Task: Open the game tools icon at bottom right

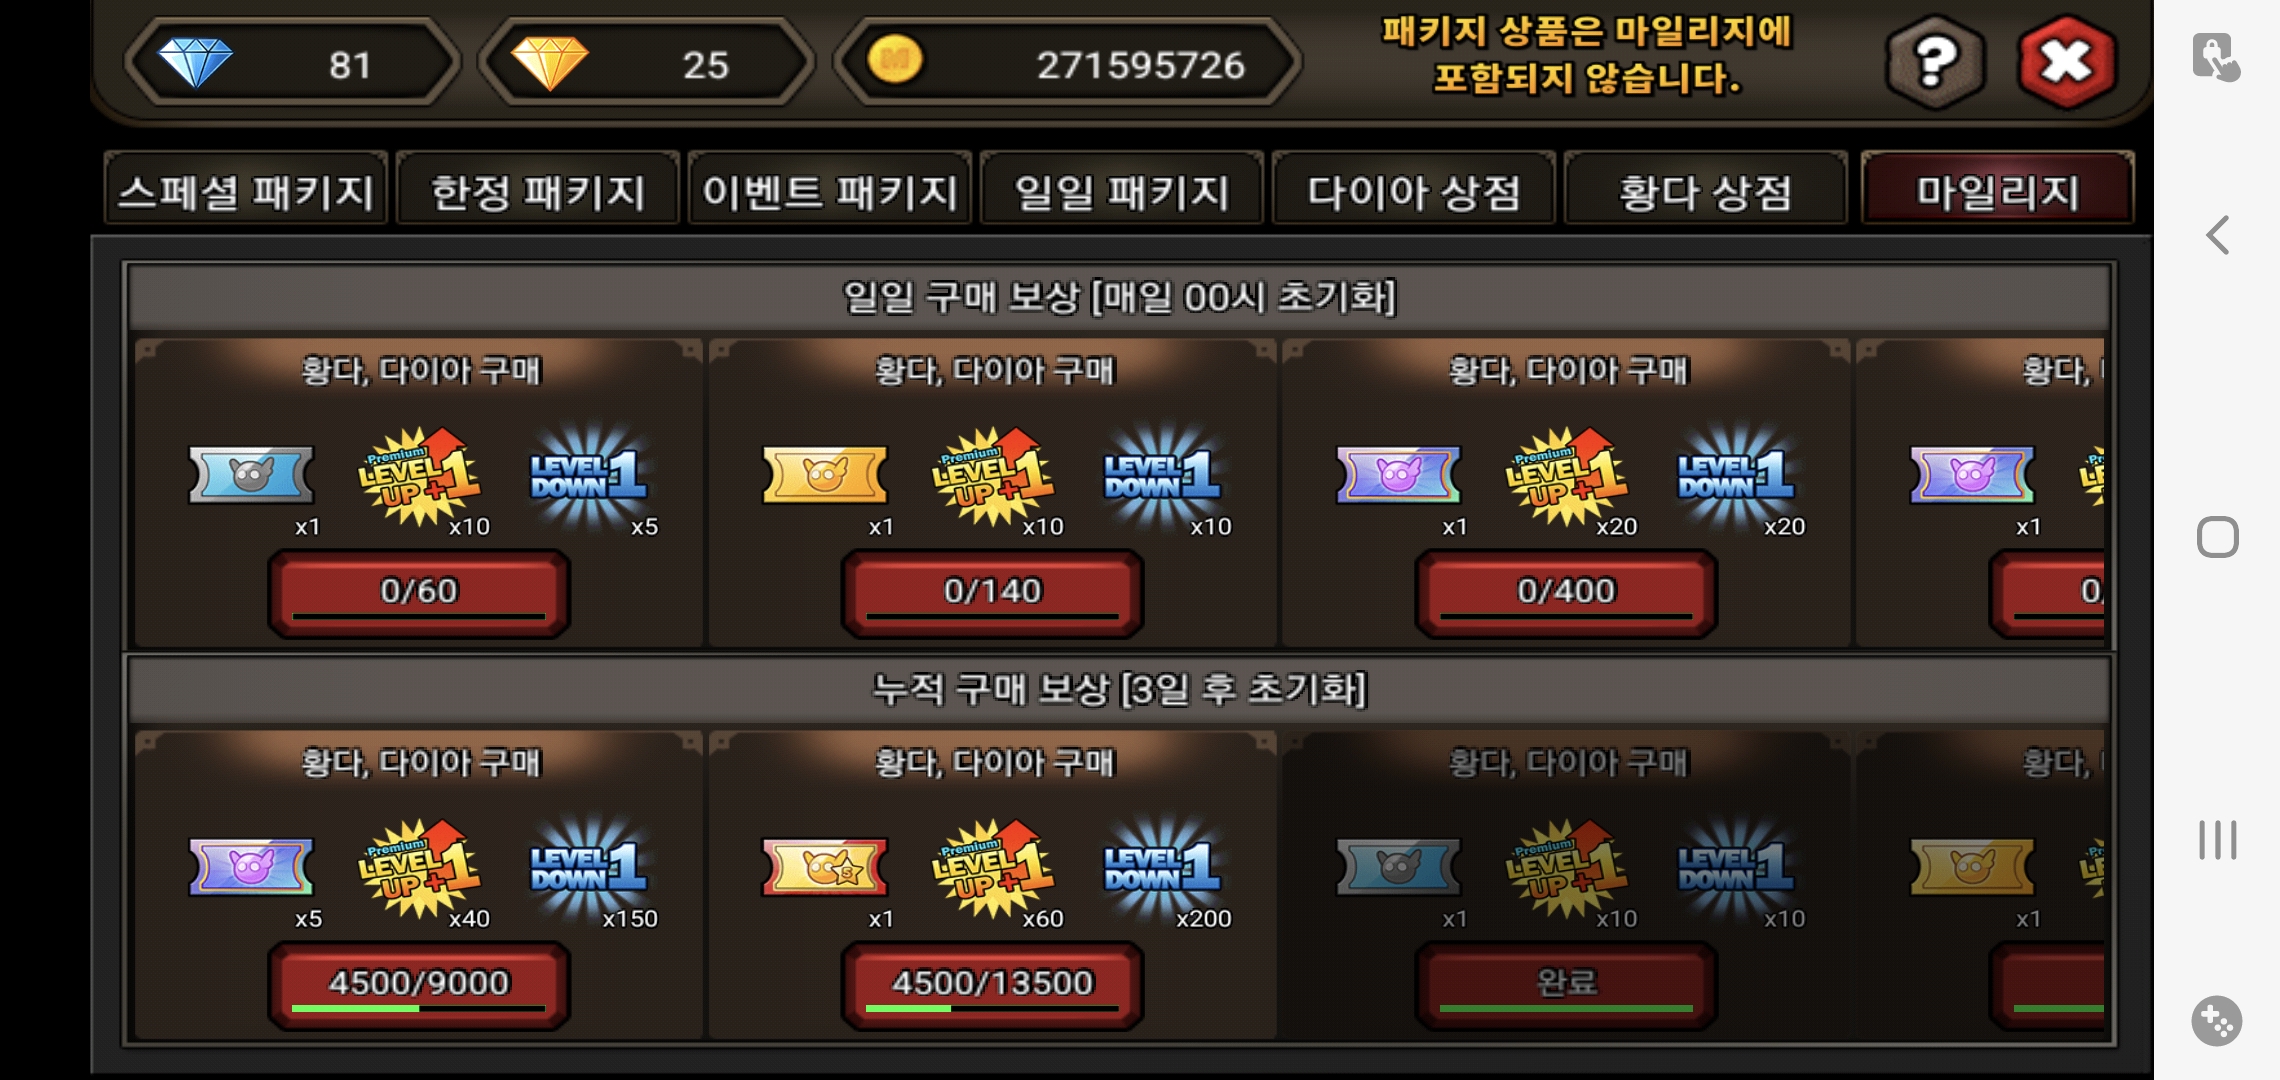Action: (x=2216, y=1021)
